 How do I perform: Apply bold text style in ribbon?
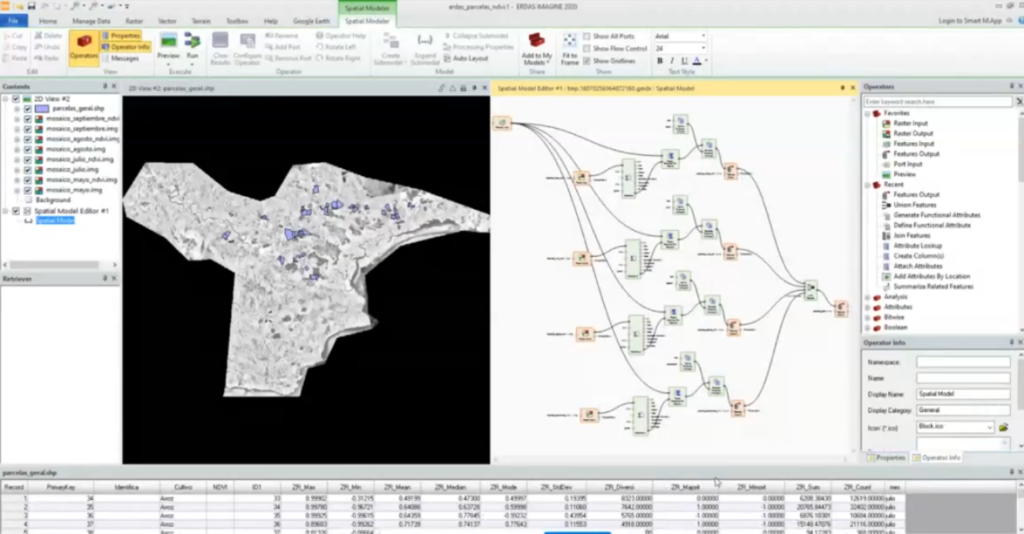pyautogui.click(x=660, y=61)
